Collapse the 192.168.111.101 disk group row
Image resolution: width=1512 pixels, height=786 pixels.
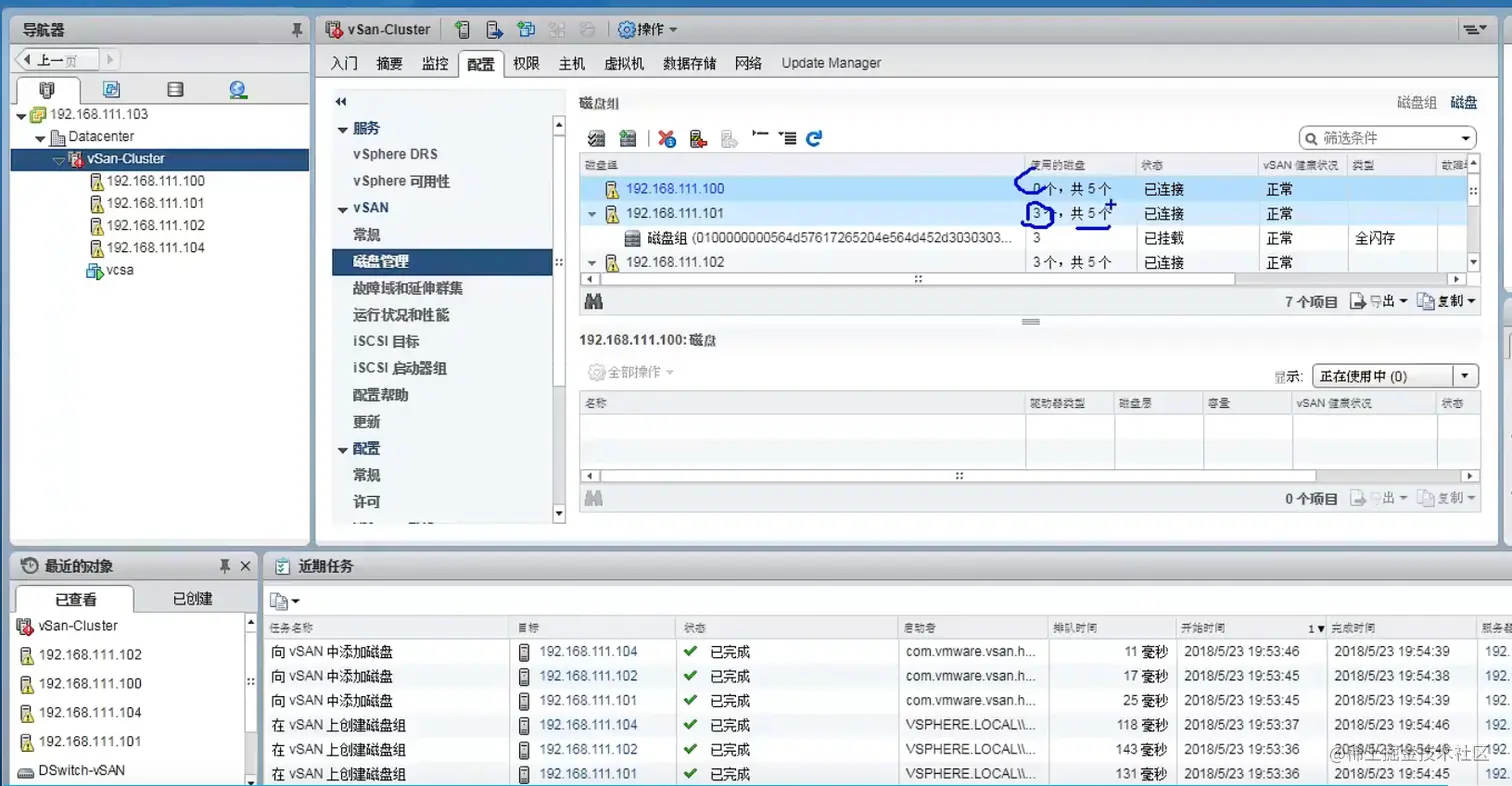coord(591,214)
